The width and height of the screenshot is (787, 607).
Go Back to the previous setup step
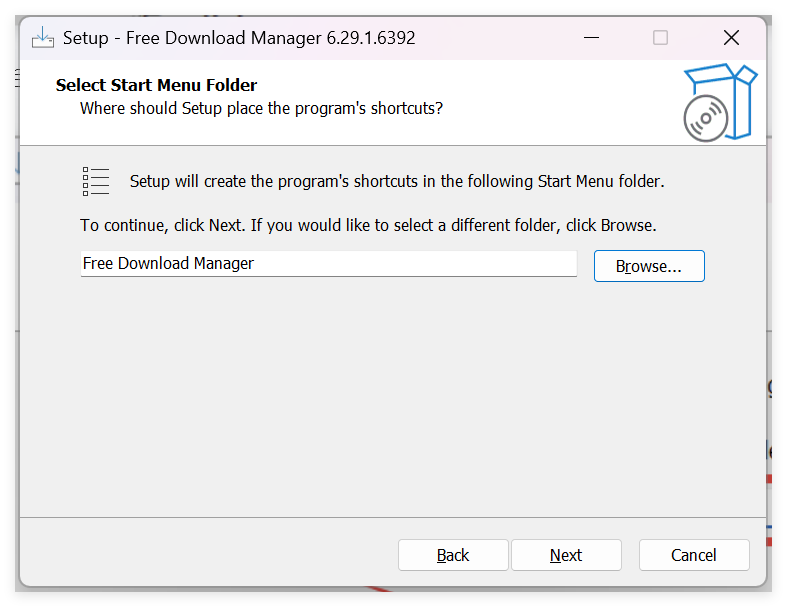pyautogui.click(x=453, y=555)
